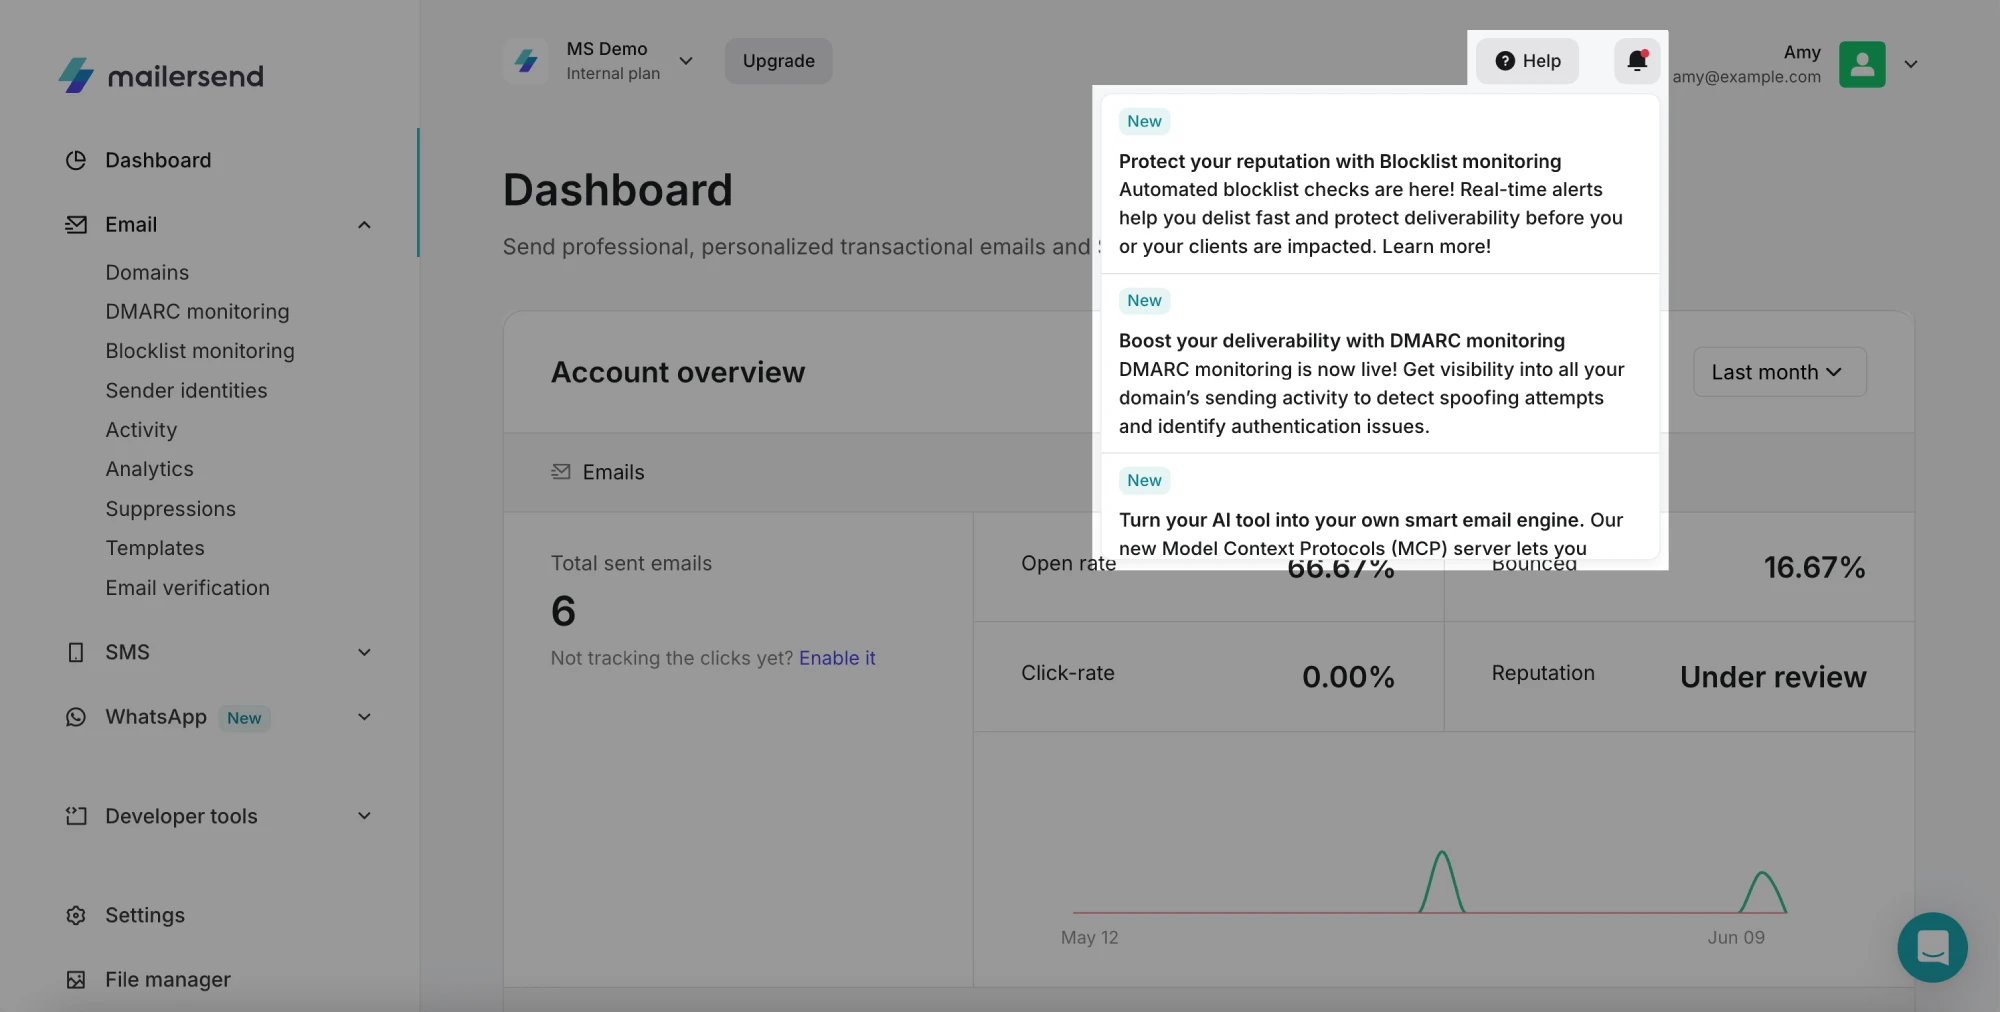Click the mailersend logo
2000x1012 pixels.
(x=161, y=75)
